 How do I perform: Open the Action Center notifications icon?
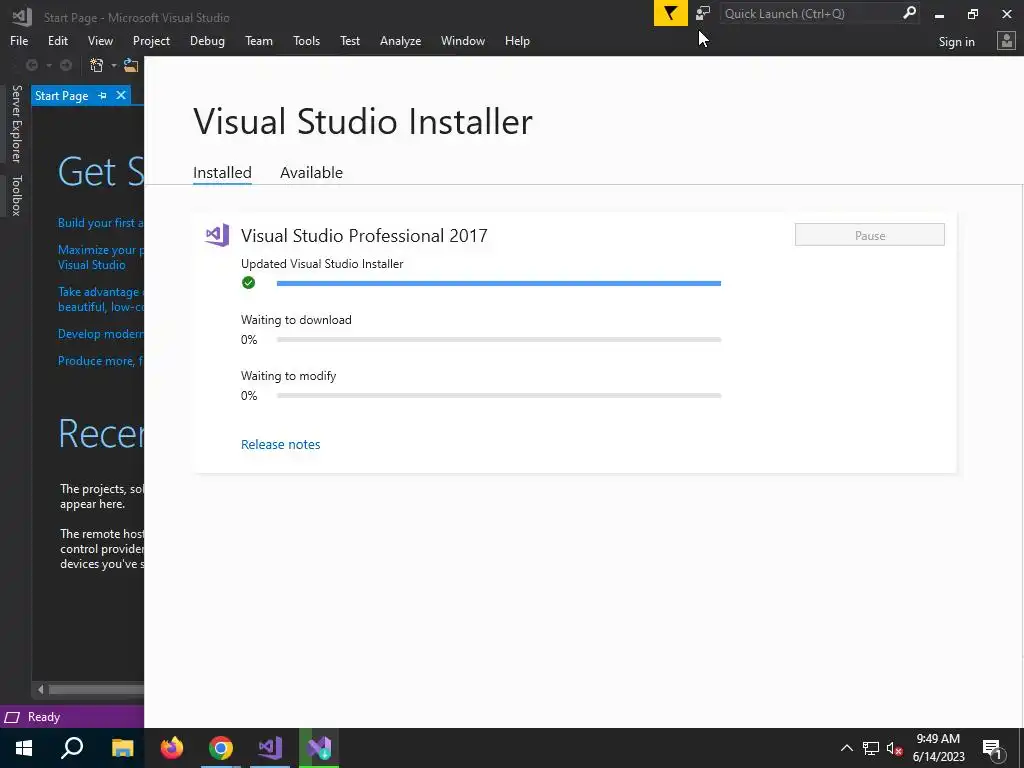coord(992,749)
